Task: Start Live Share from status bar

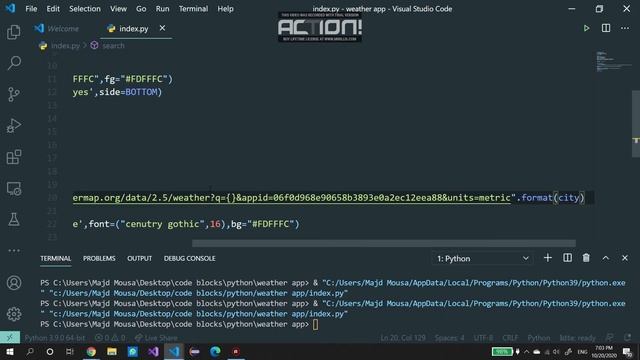Action: pos(156,338)
